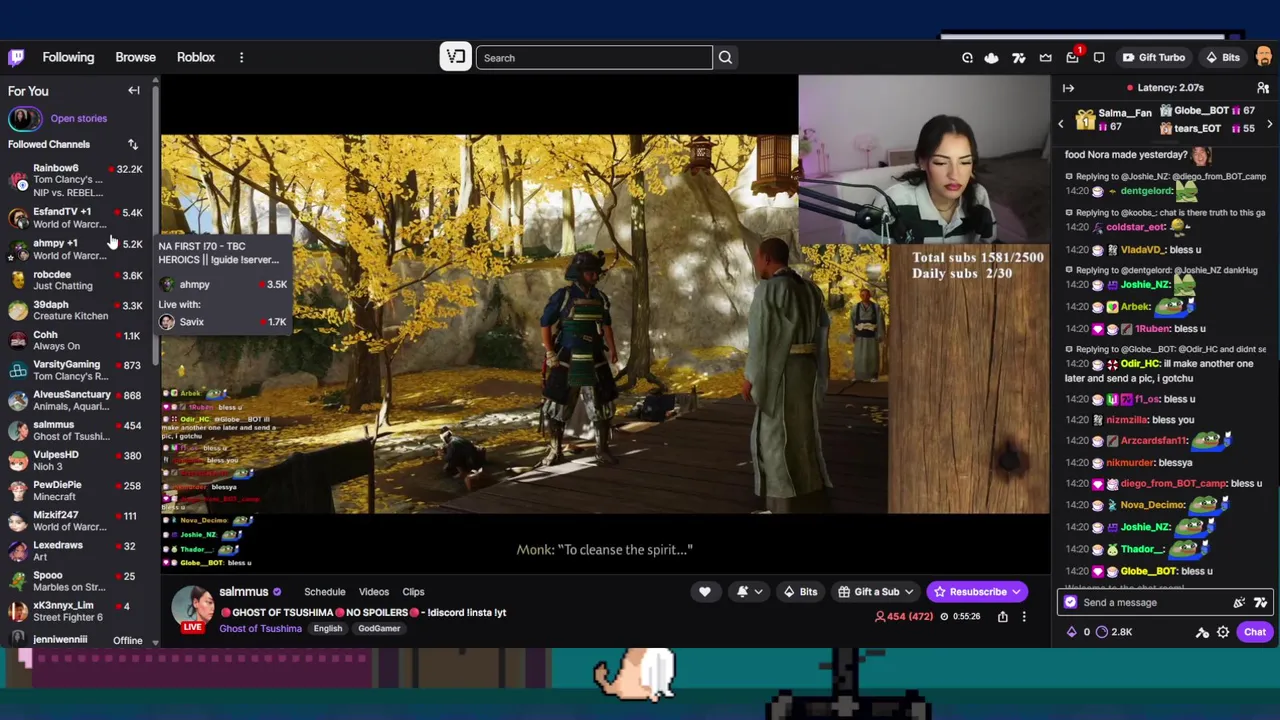Click the Bits button in top bar
Image resolution: width=1280 pixels, height=720 pixels.
click(1222, 58)
